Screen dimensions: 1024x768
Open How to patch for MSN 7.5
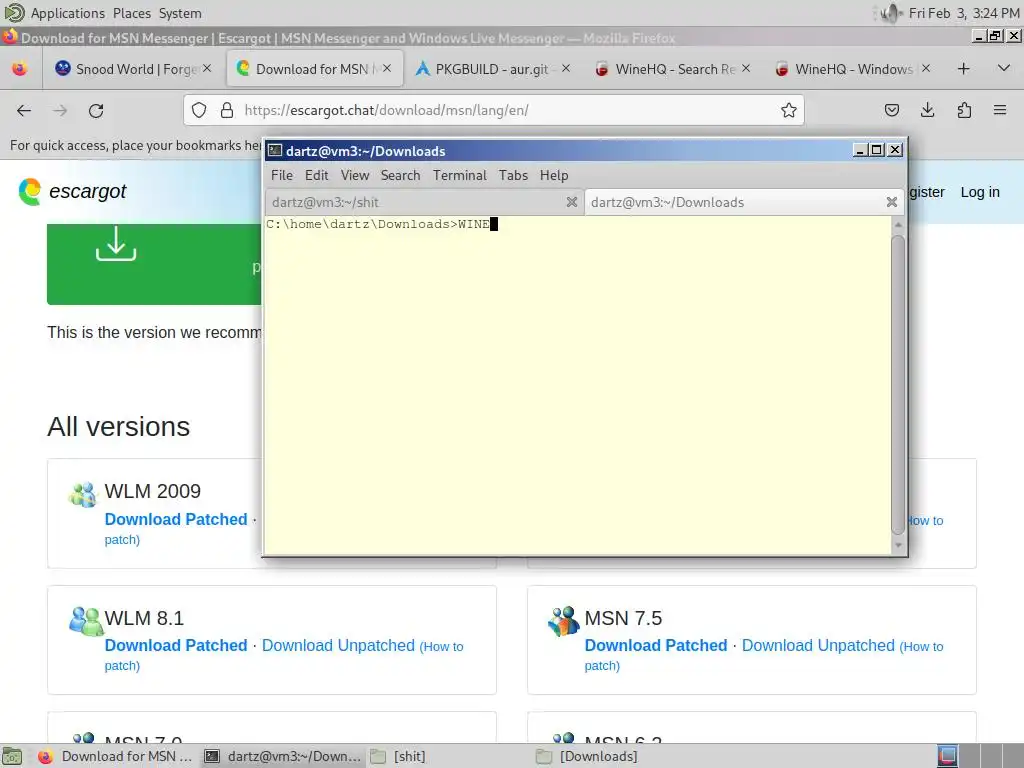pos(921,647)
